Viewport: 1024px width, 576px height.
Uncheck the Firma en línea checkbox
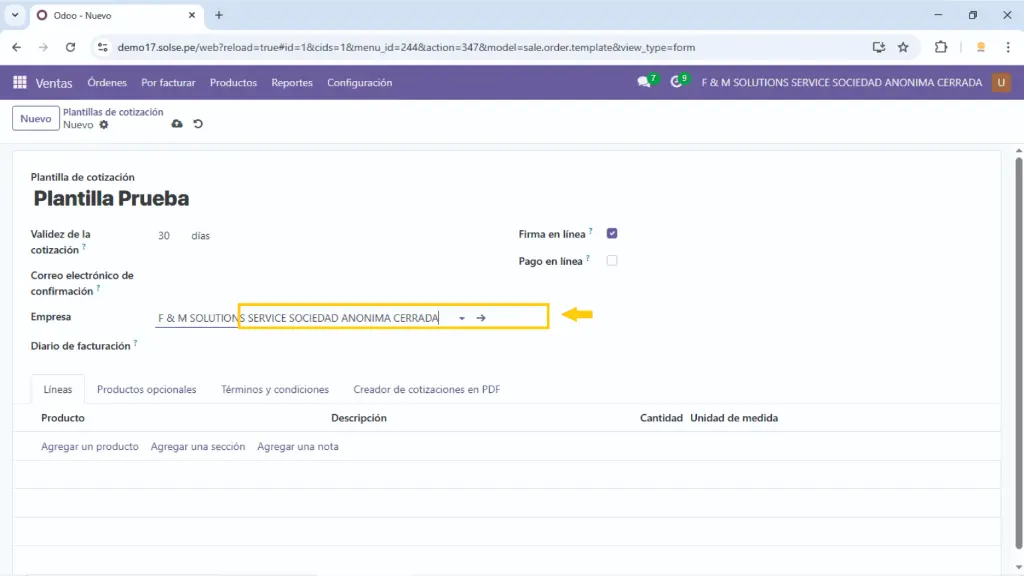tap(612, 234)
